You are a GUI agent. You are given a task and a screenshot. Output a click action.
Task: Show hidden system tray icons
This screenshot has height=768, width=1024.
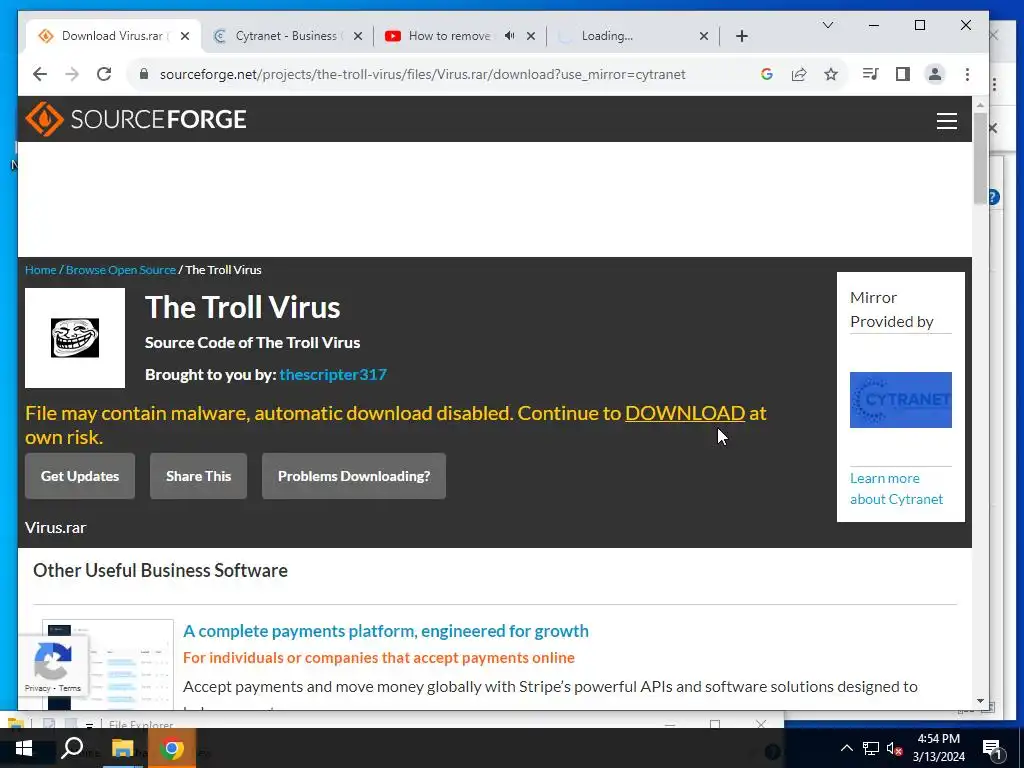pyautogui.click(x=846, y=748)
